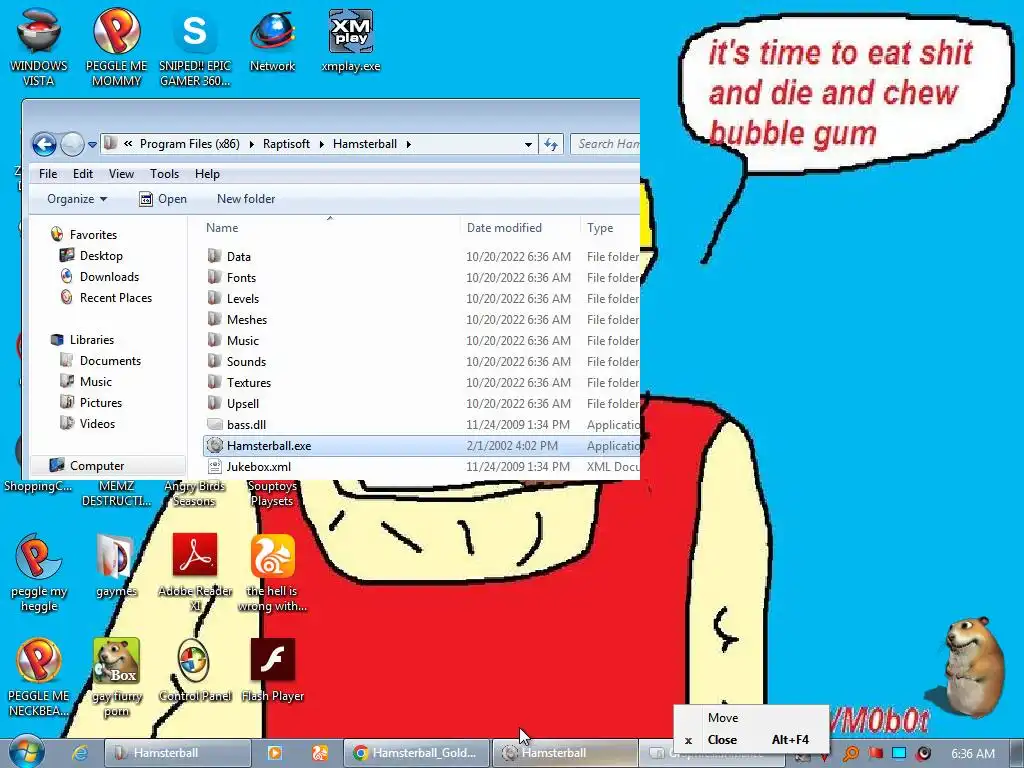Expand the chevron after Raptisoft in breadcrumb

click(x=321, y=144)
